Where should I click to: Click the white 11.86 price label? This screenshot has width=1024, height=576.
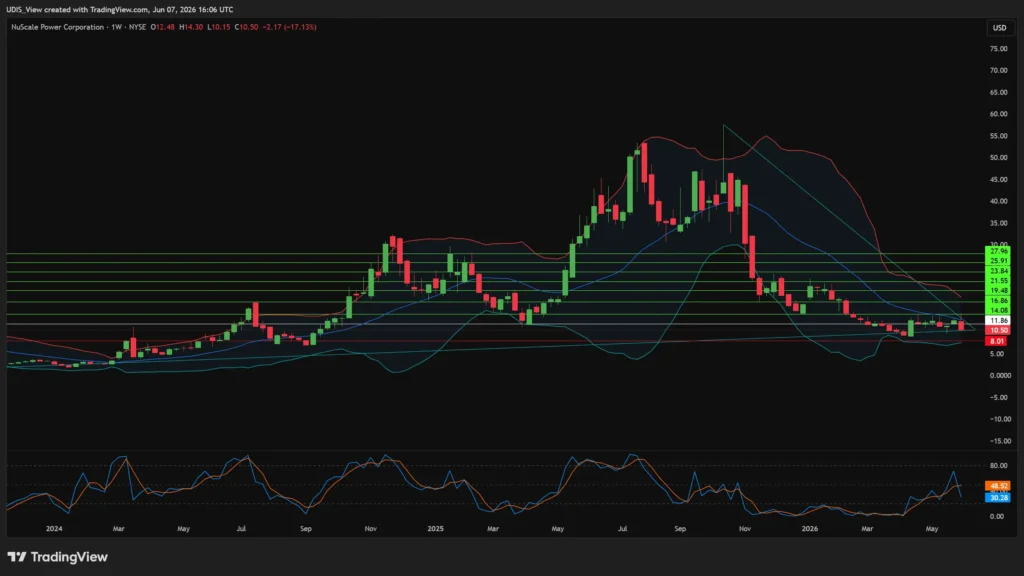coord(998,321)
